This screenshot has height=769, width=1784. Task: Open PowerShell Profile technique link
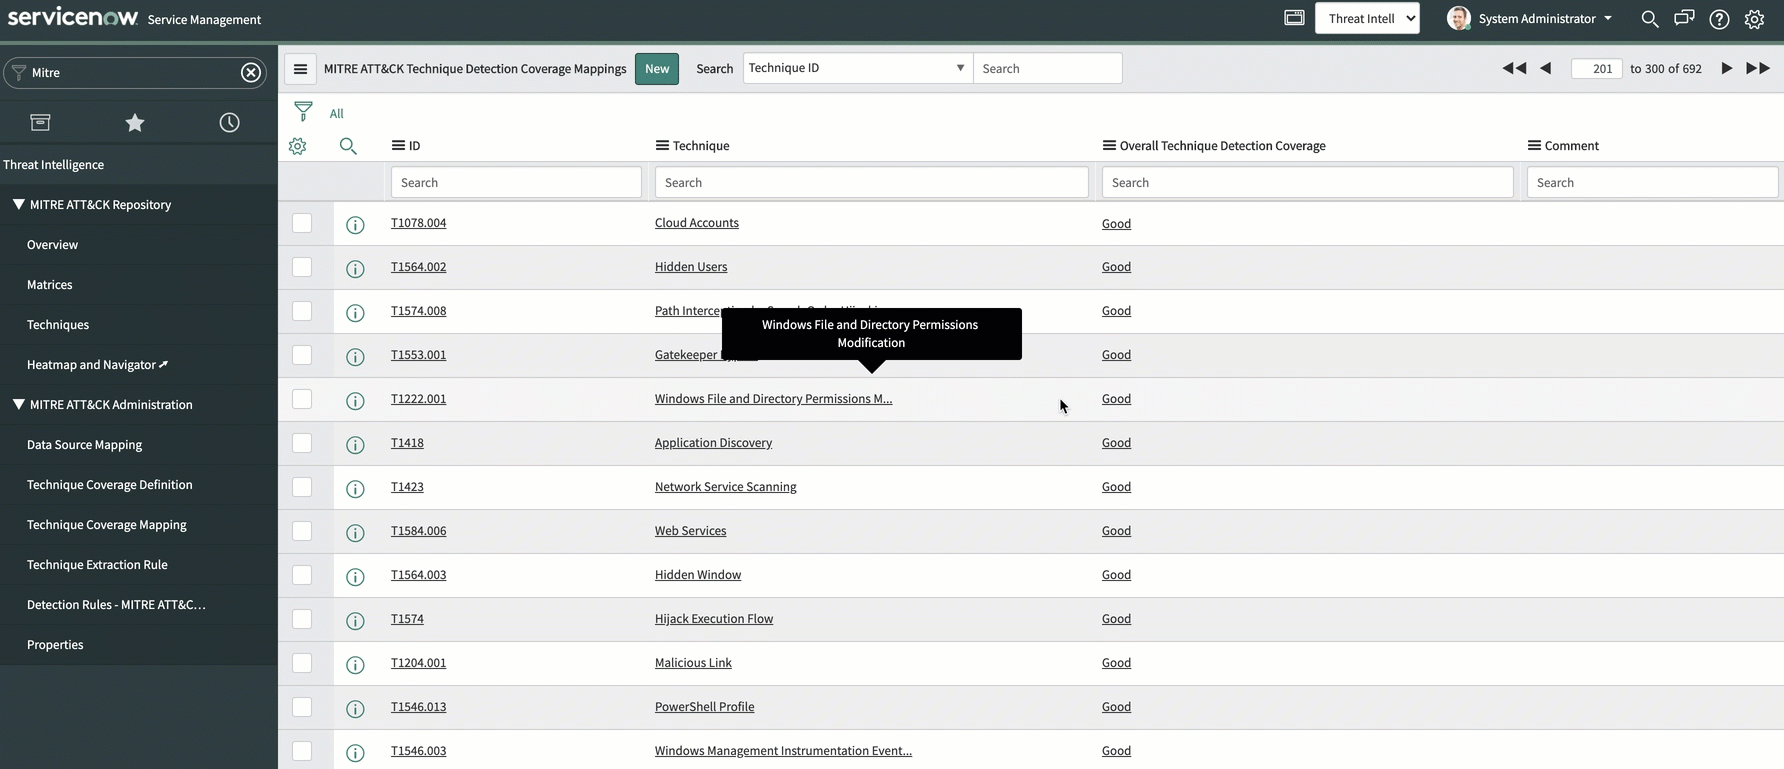(x=705, y=707)
